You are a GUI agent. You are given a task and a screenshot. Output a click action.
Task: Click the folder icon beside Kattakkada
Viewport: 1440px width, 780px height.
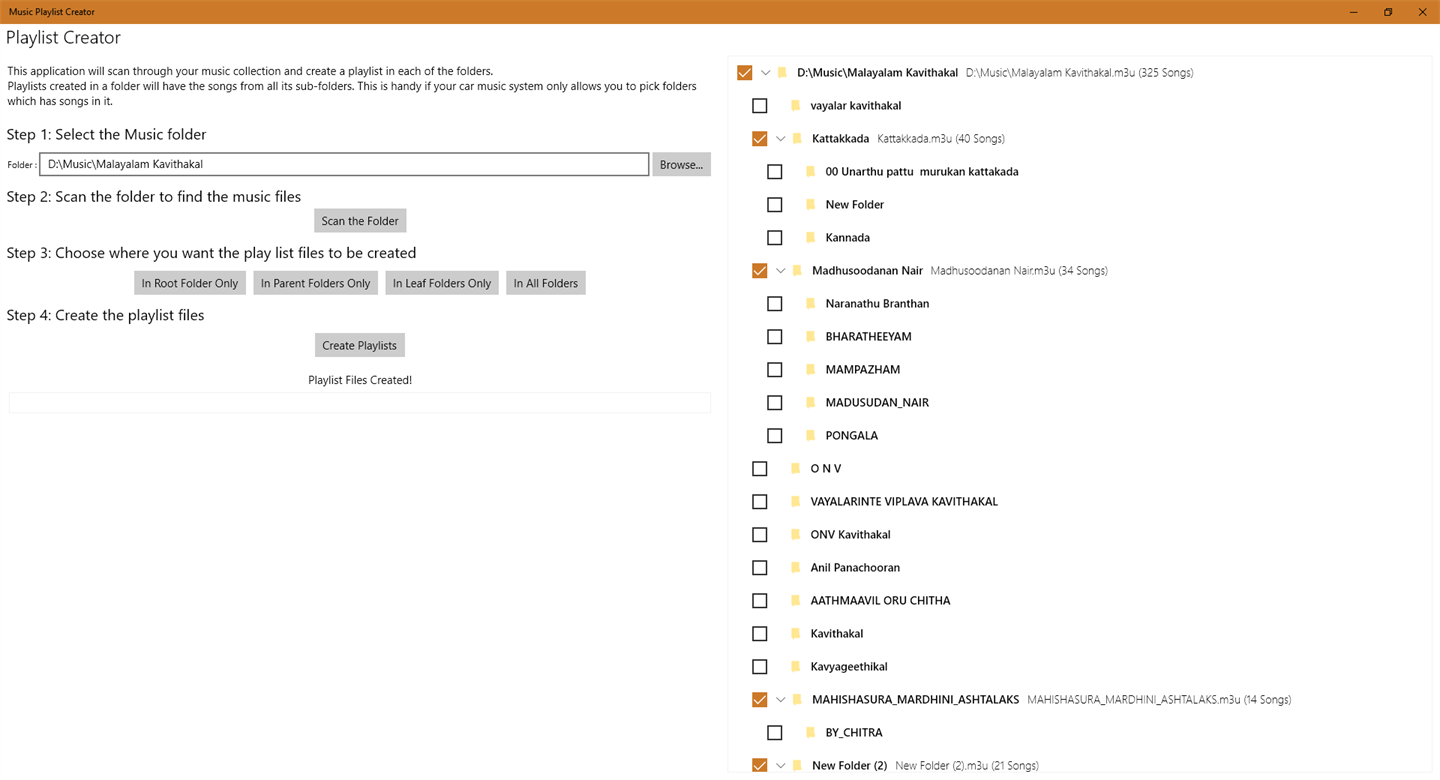[797, 138]
